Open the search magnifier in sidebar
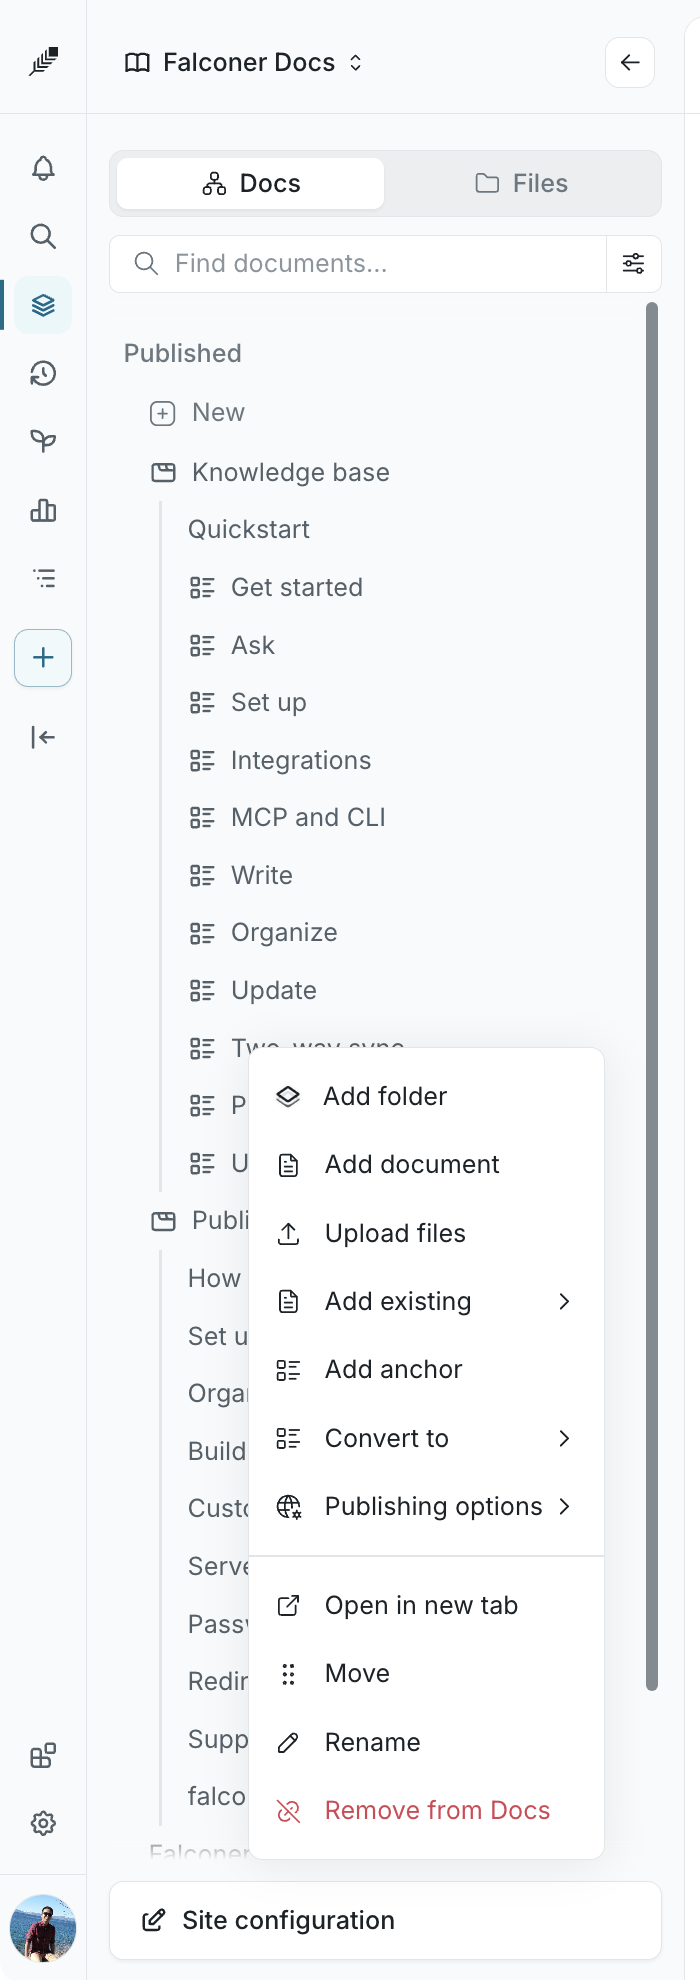 pos(43,236)
